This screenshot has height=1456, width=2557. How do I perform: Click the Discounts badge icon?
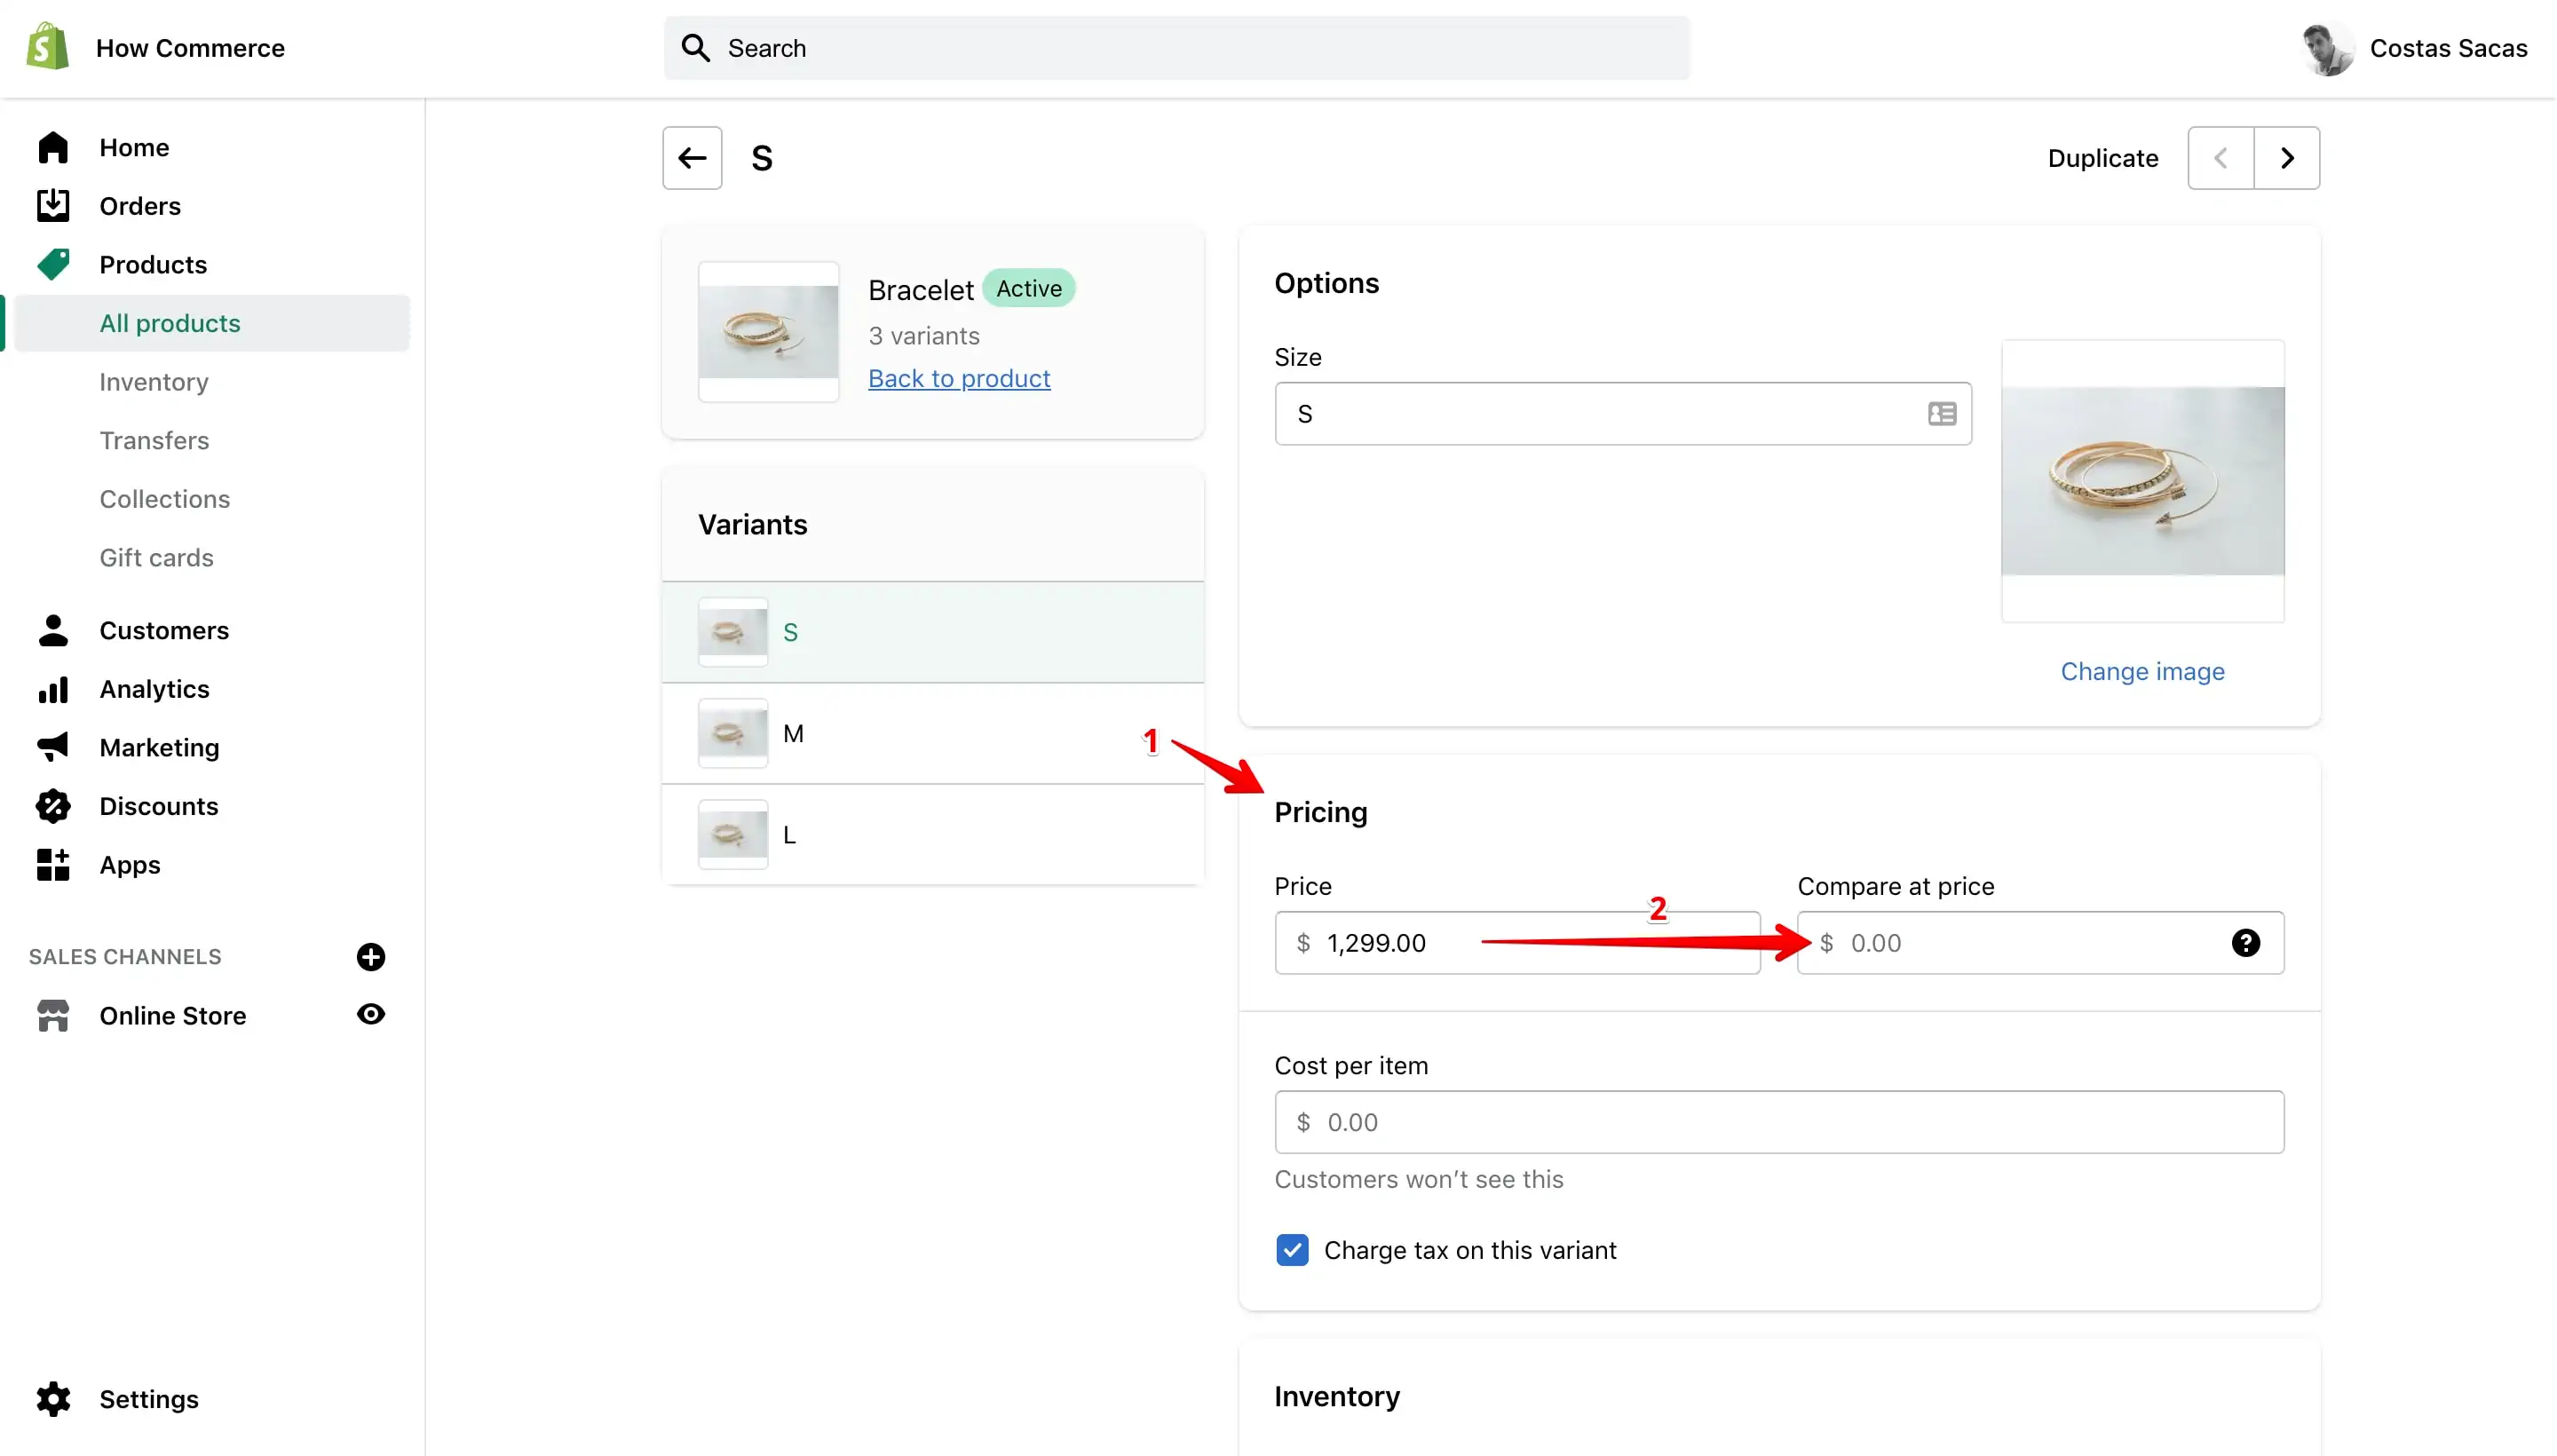[53, 806]
